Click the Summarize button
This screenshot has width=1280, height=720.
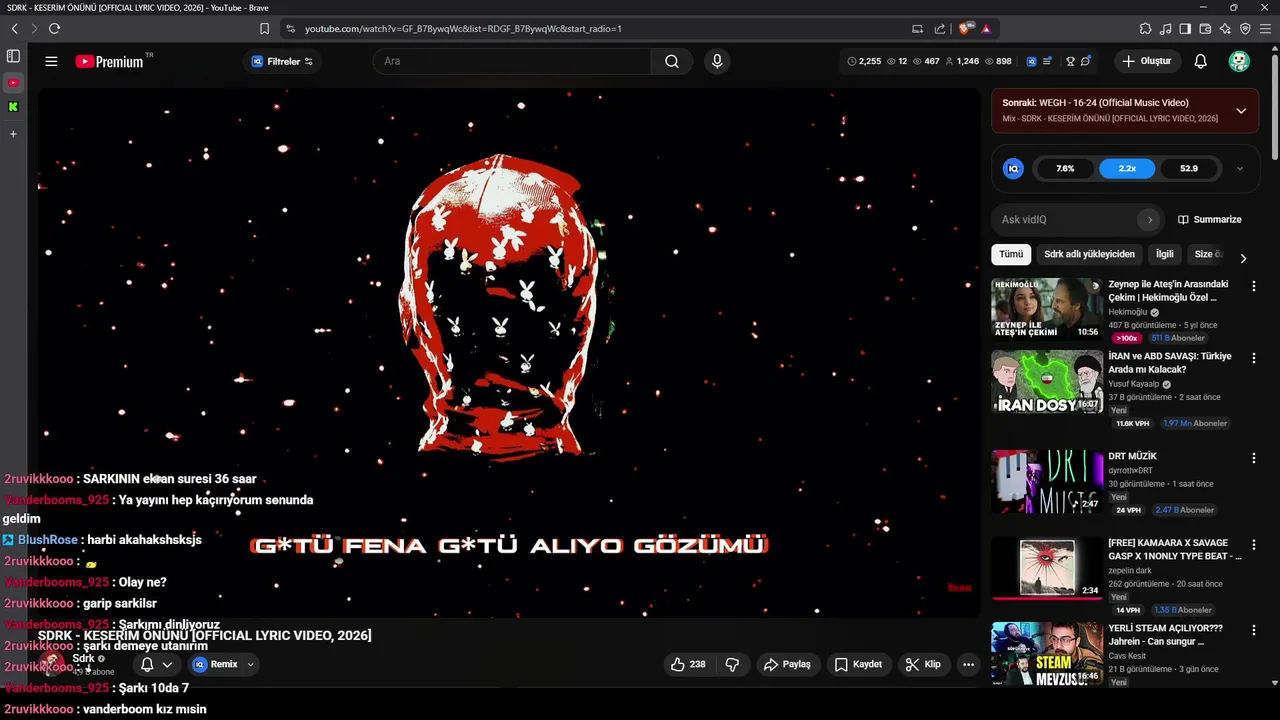click(x=1210, y=219)
